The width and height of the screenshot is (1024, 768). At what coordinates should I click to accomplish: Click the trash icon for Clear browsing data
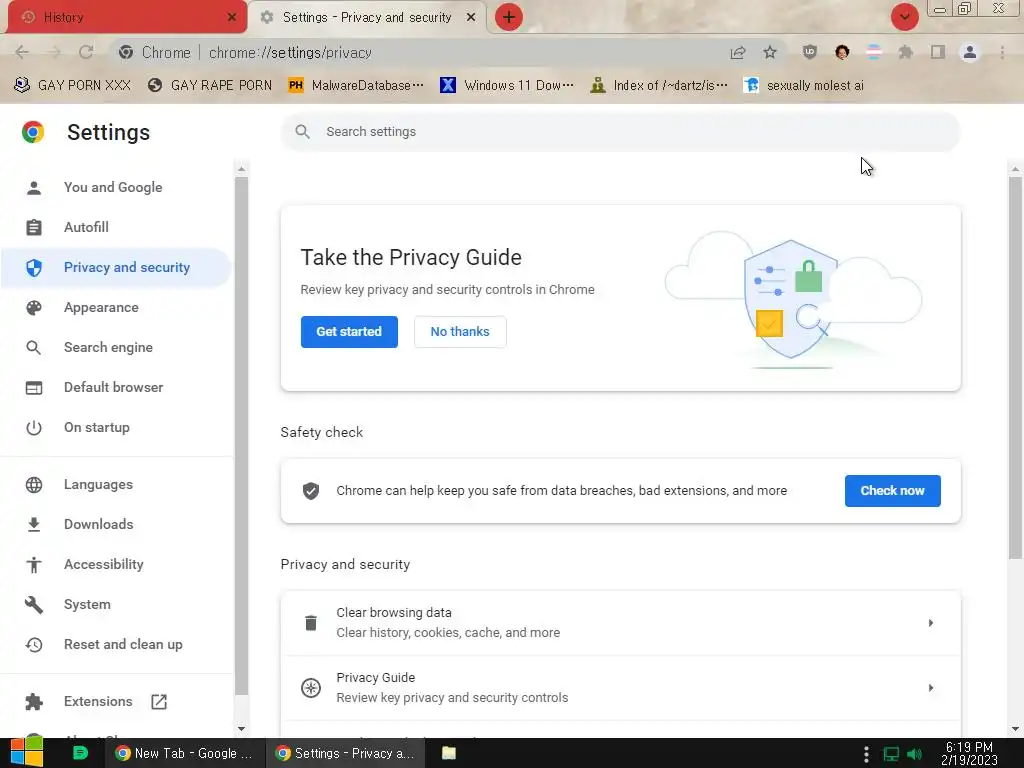pyautogui.click(x=311, y=623)
